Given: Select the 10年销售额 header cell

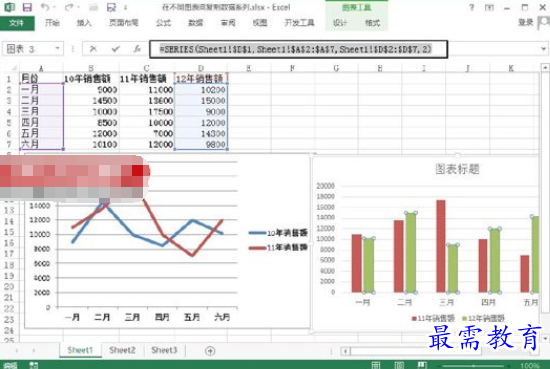Looking at the screenshot, I should [x=91, y=79].
